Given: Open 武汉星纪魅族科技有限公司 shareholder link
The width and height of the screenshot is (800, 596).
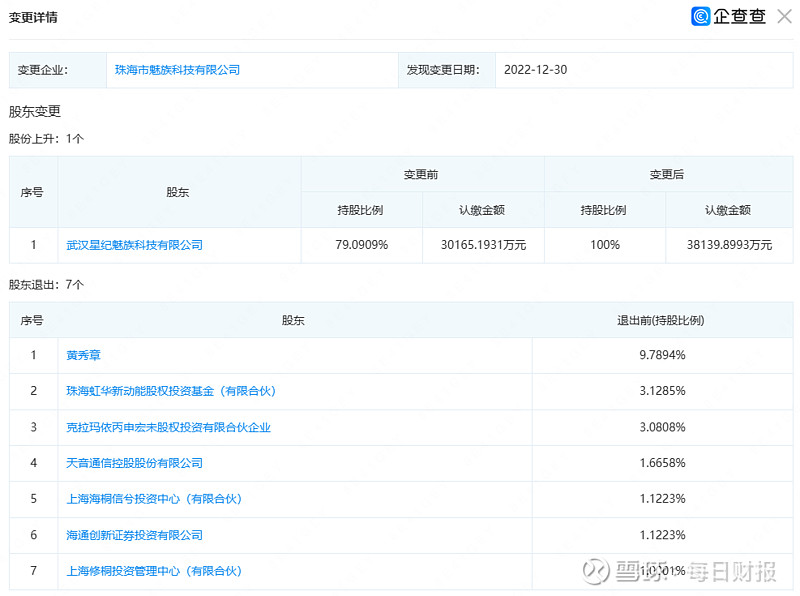Looking at the screenshot, I should pyautogui.click(x=134, y=245).
